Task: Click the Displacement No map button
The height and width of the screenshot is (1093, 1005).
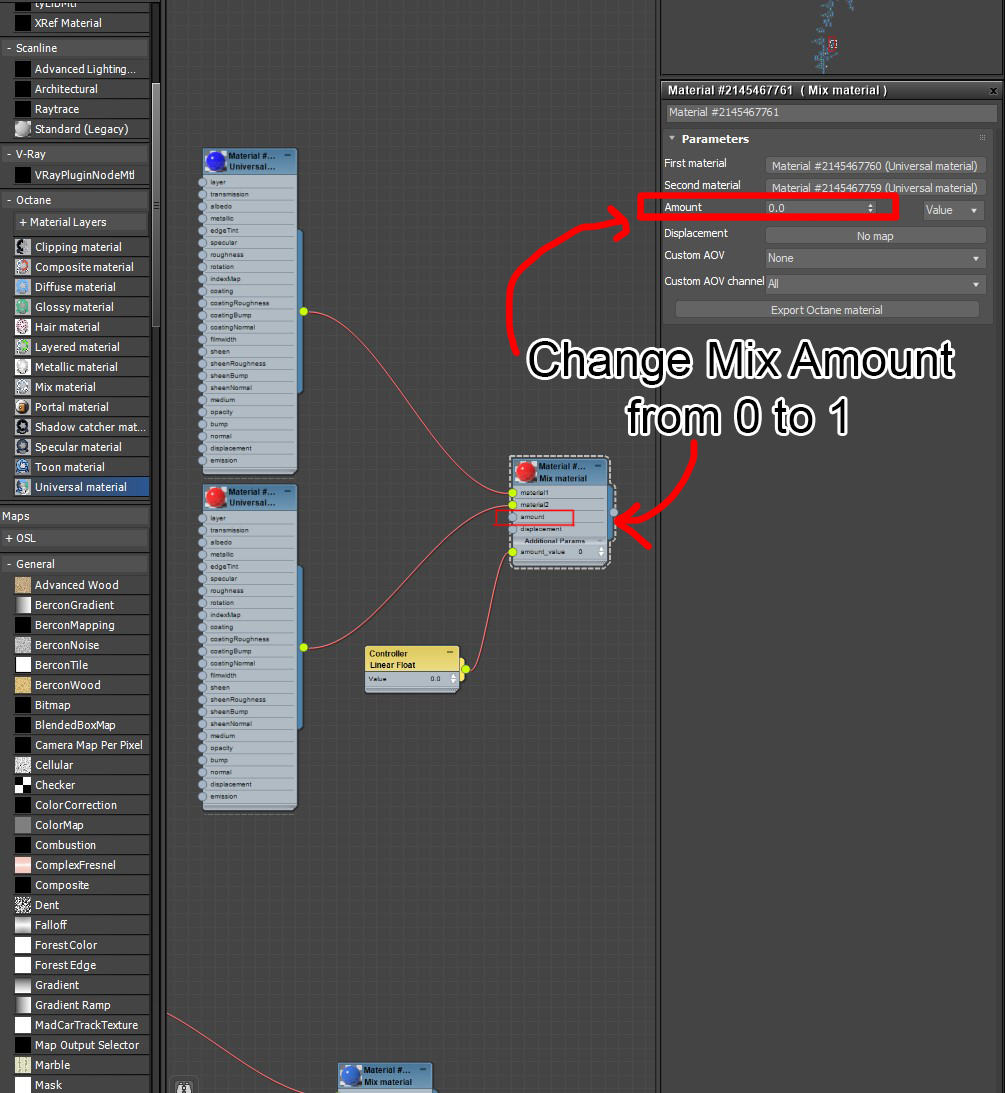Action: click(x=875, y=236)
